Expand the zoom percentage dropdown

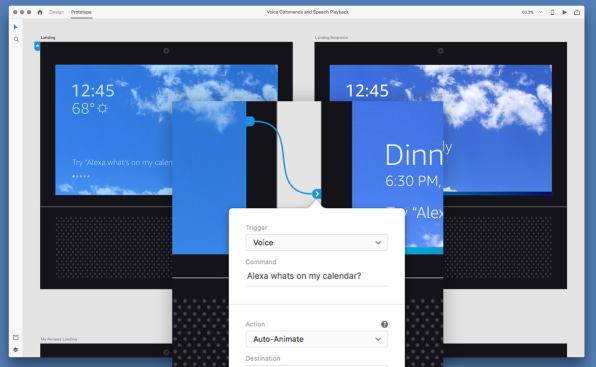tap(540, 12)
